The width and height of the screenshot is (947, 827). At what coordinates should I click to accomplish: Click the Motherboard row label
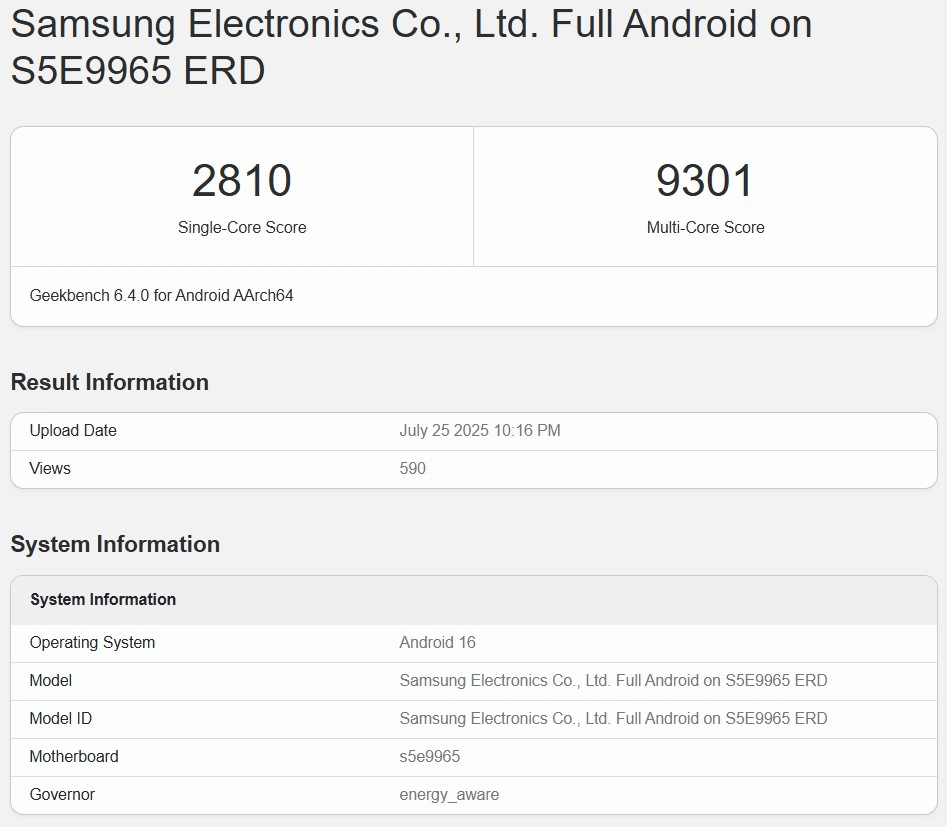[74, 757]
